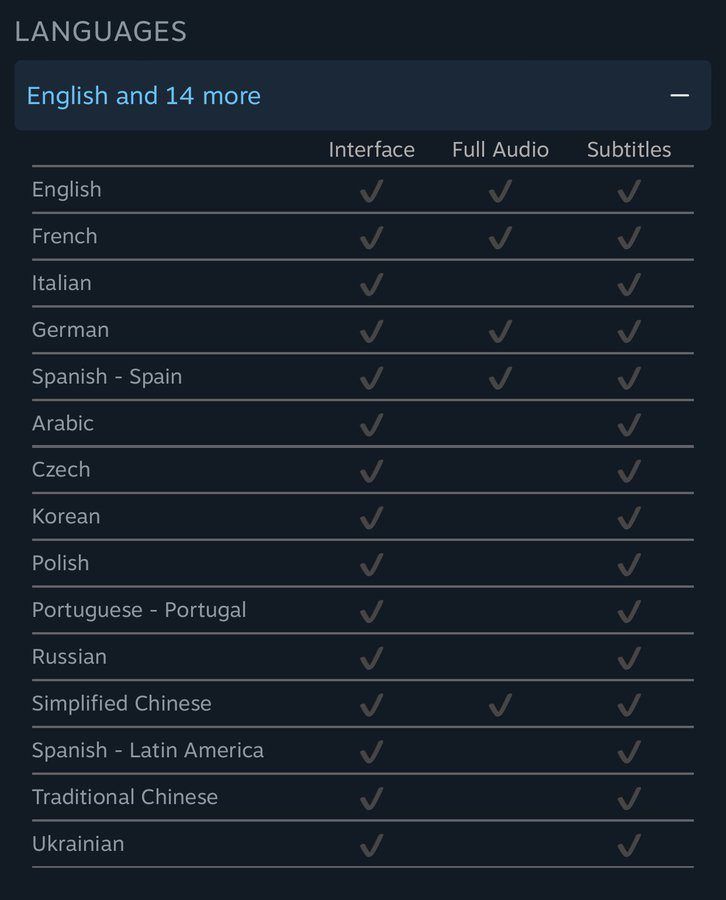Screen dimensions: 726x900
Task: Click the Ukrainian Subtitles checkmark
Action: pos(629,844)
